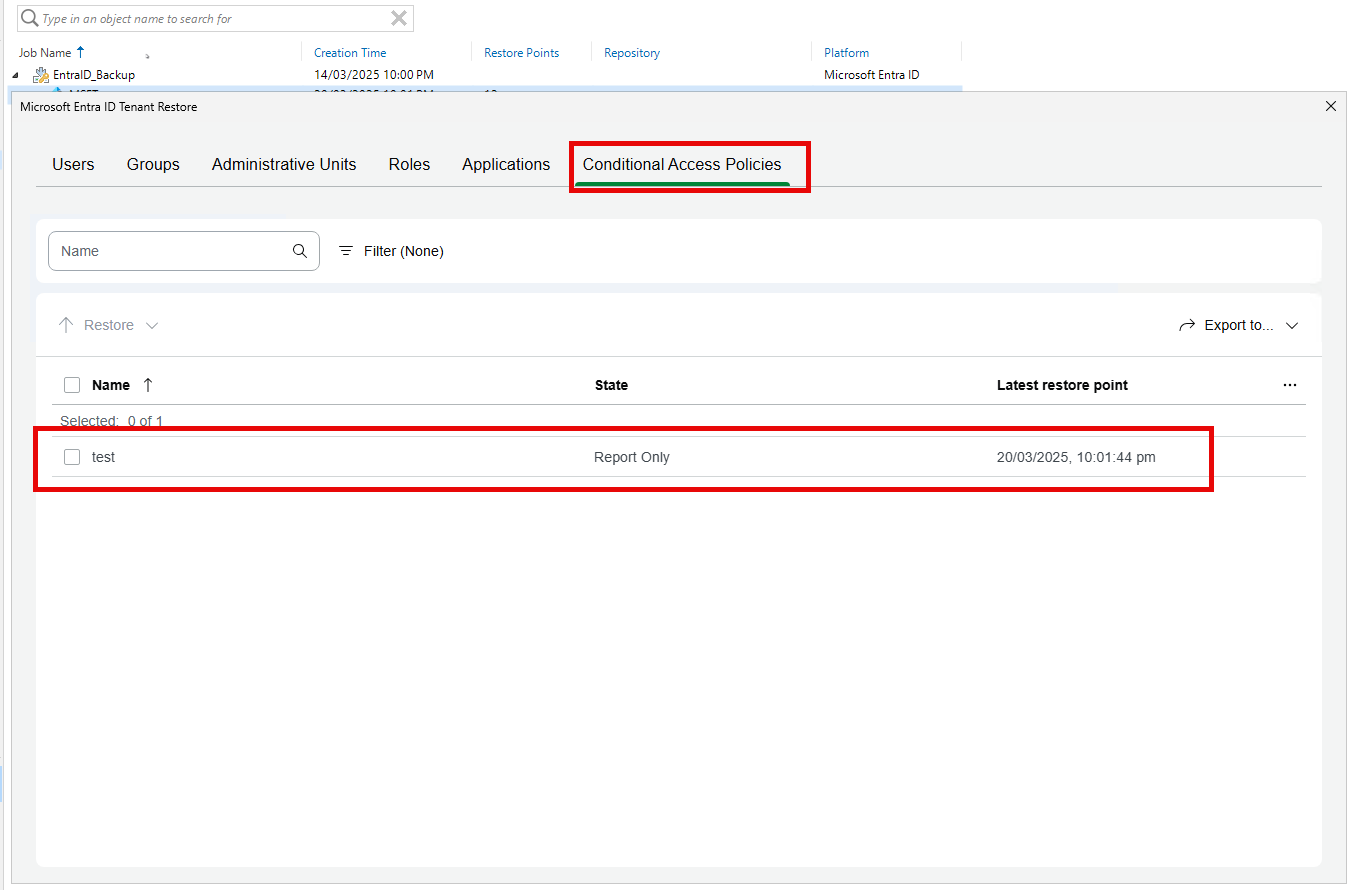Click the search magnifier icon in Name field
This screenshot has width=1354, height=890.
(x=300, y=251)
